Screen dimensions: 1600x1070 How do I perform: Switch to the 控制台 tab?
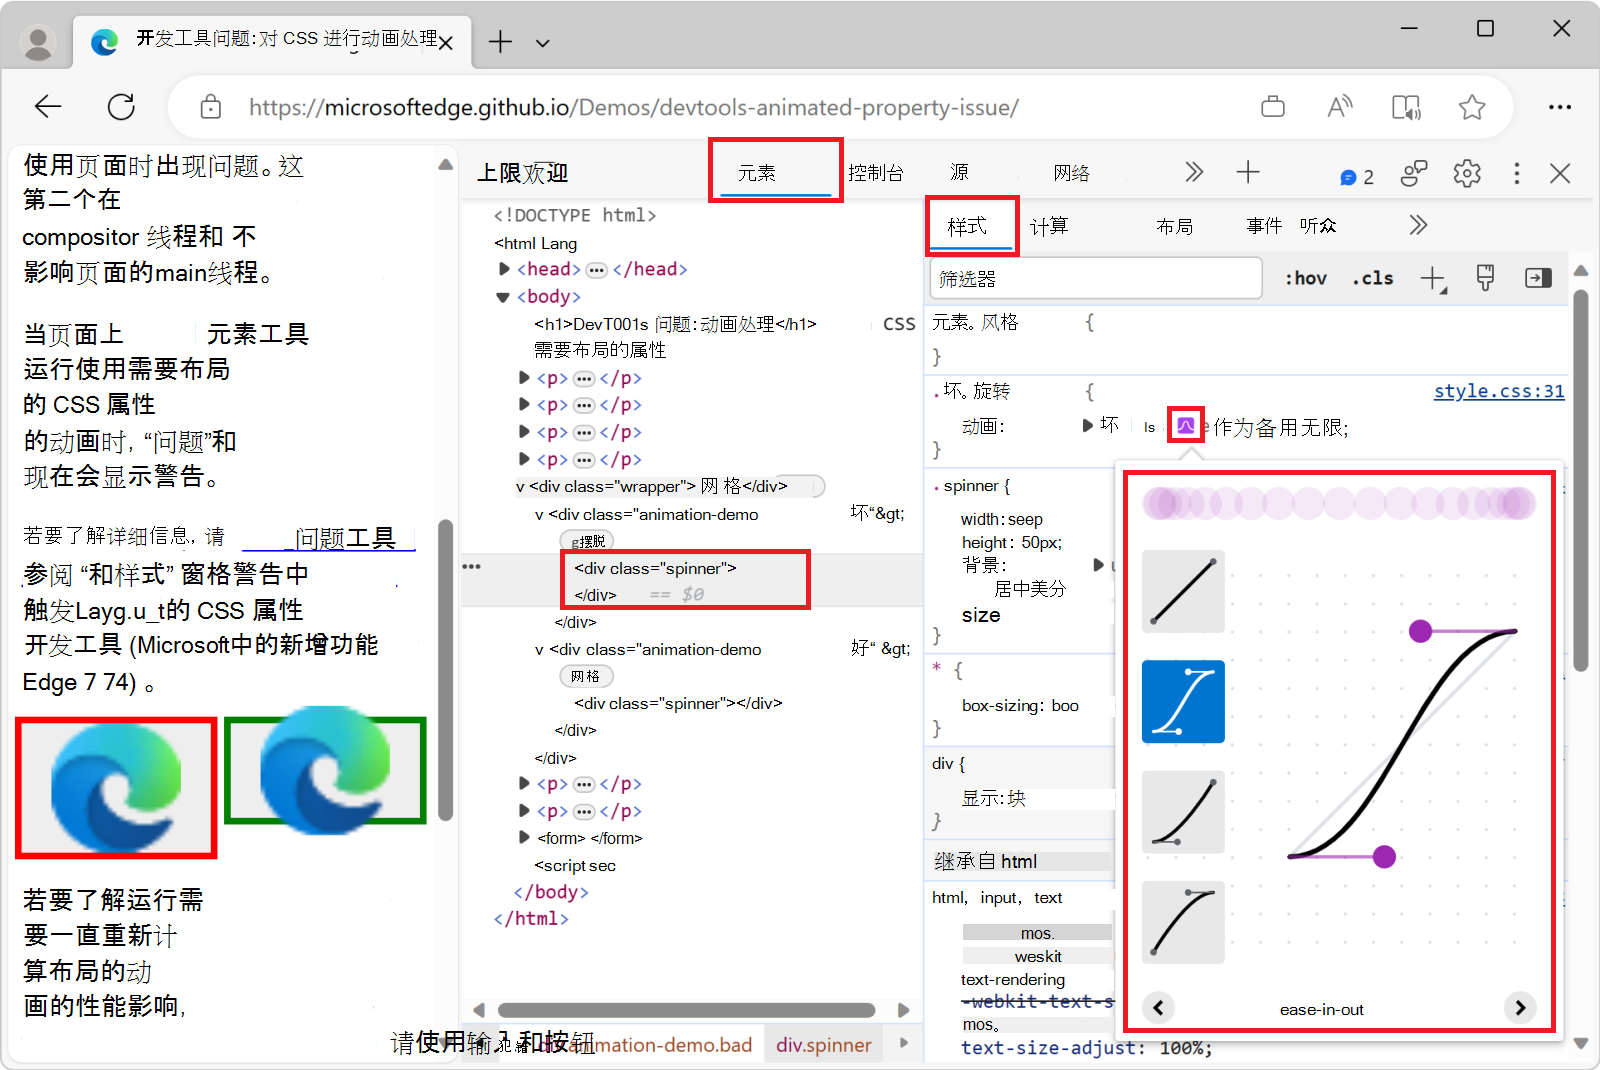coord(875,172)
